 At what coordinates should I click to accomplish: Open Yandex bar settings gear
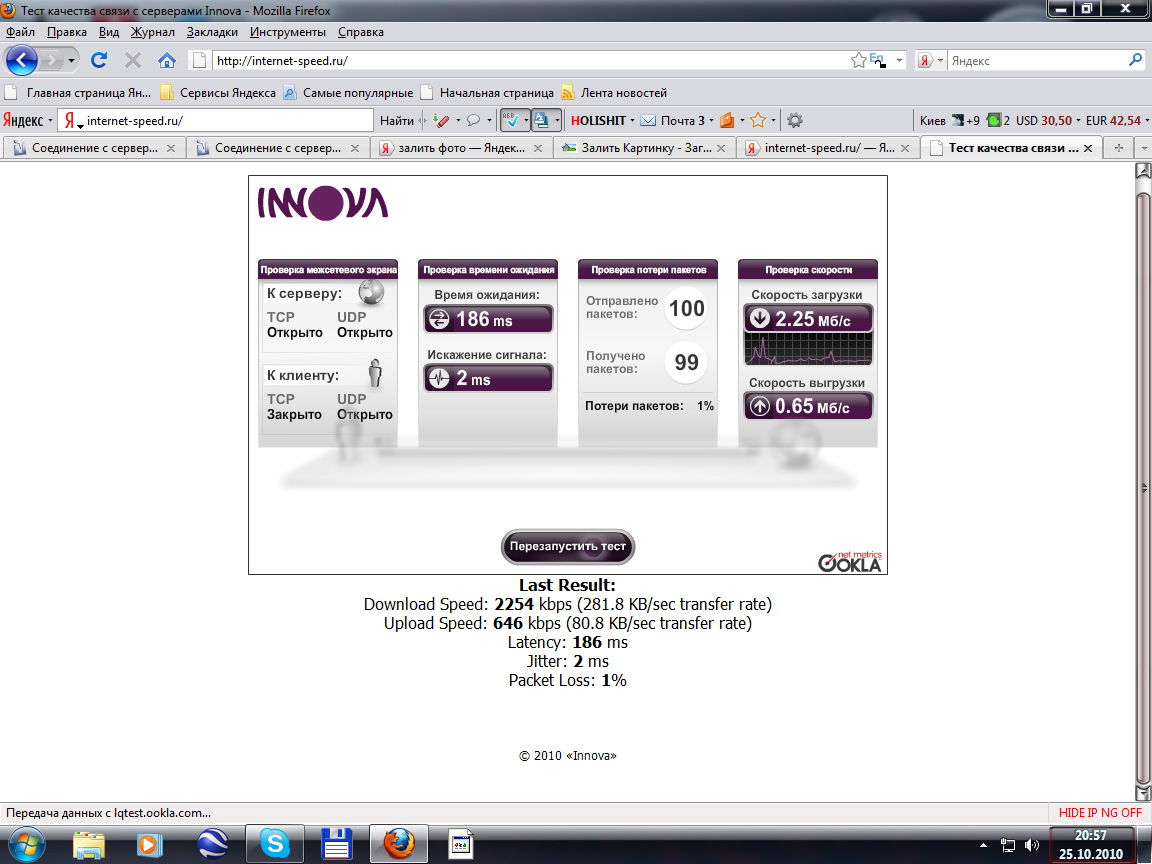pos(794,120)
